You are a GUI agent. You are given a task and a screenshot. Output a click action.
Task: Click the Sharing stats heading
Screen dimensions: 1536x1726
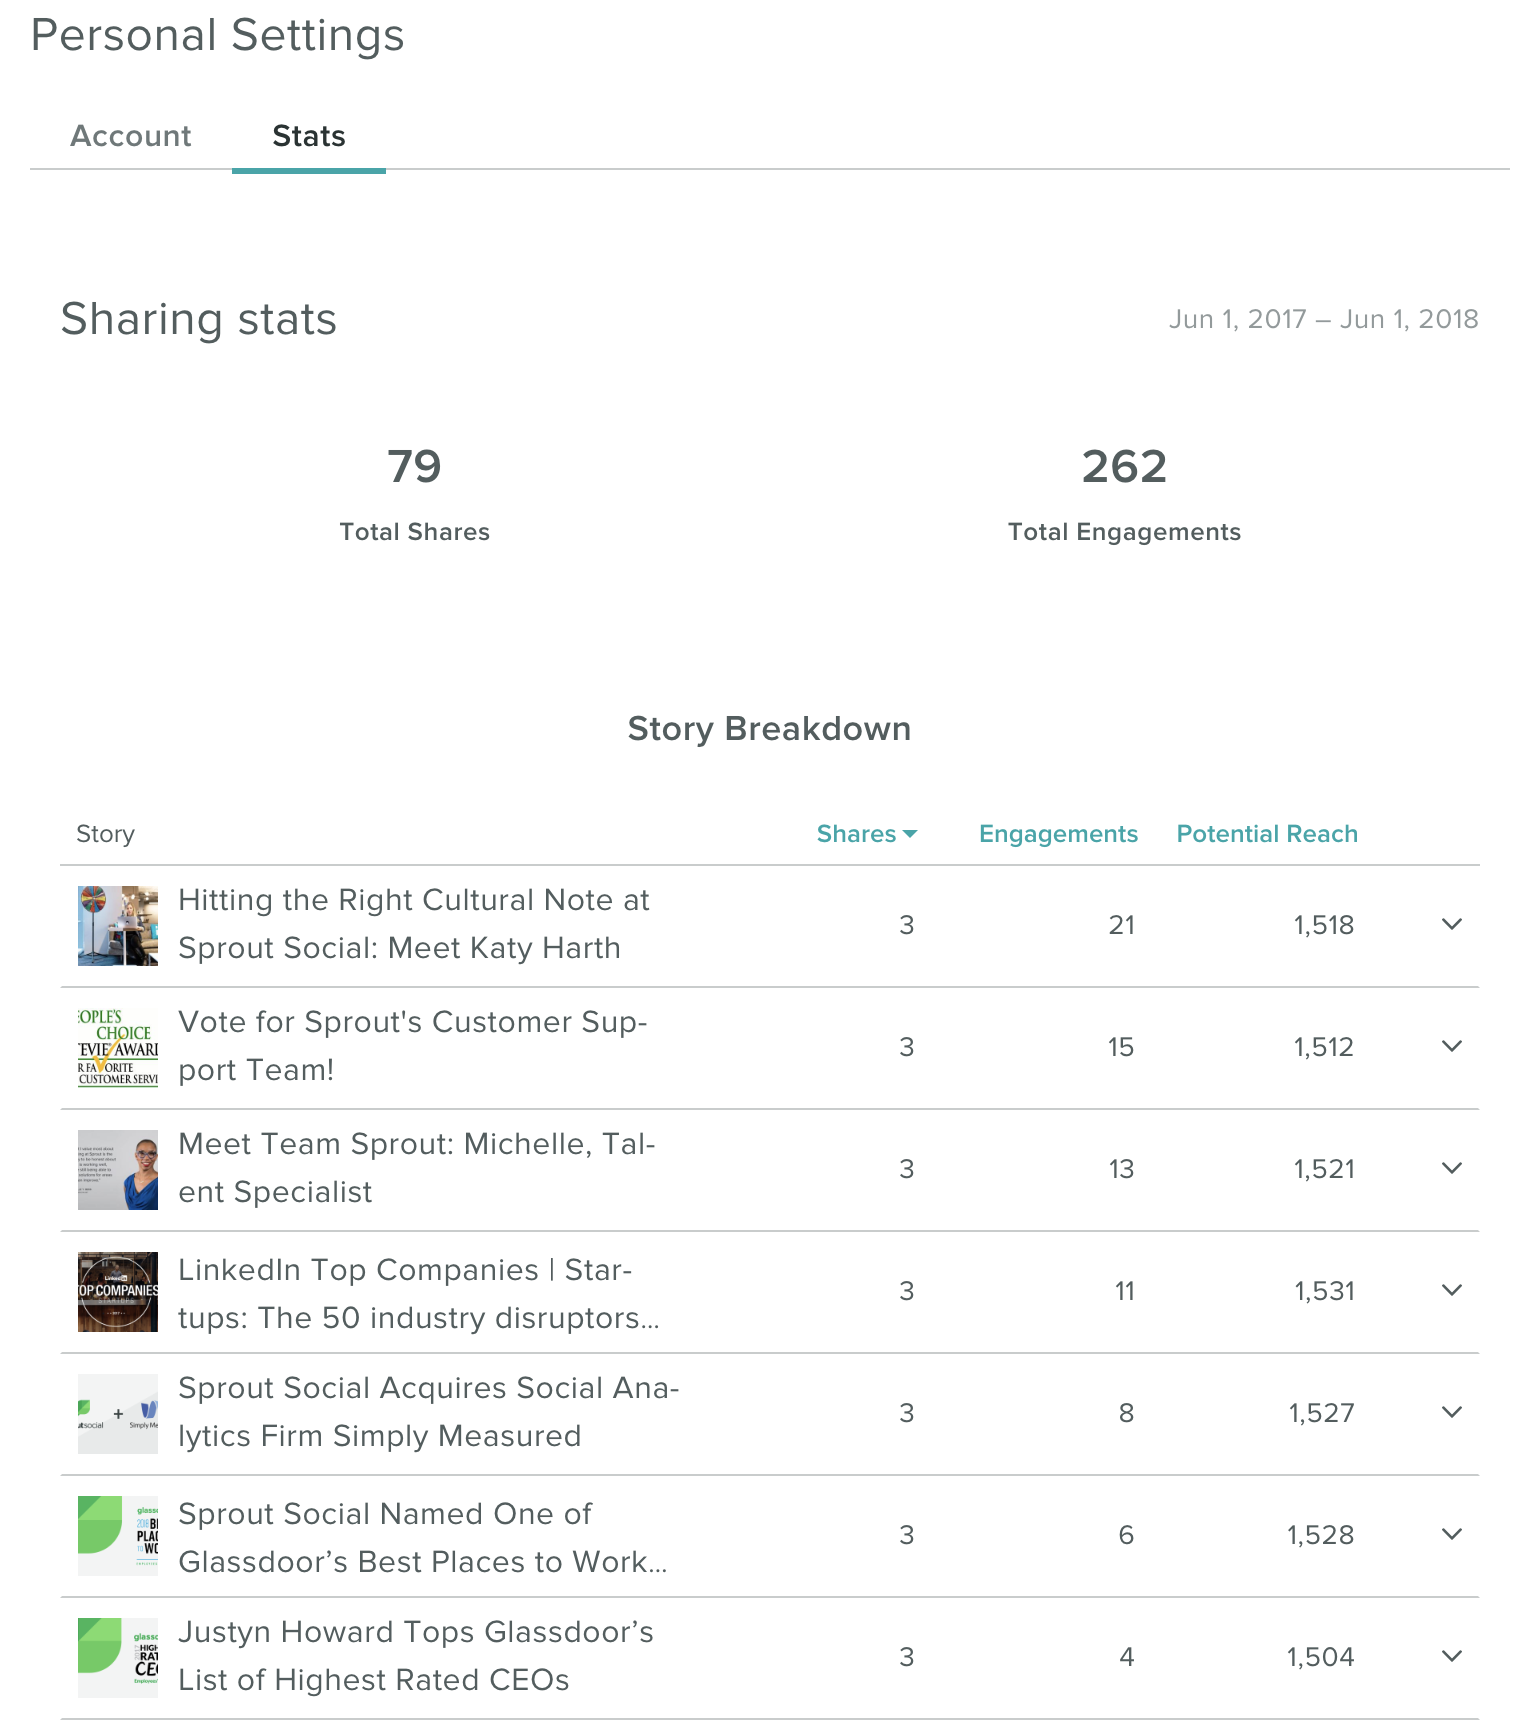pos(199,320)
